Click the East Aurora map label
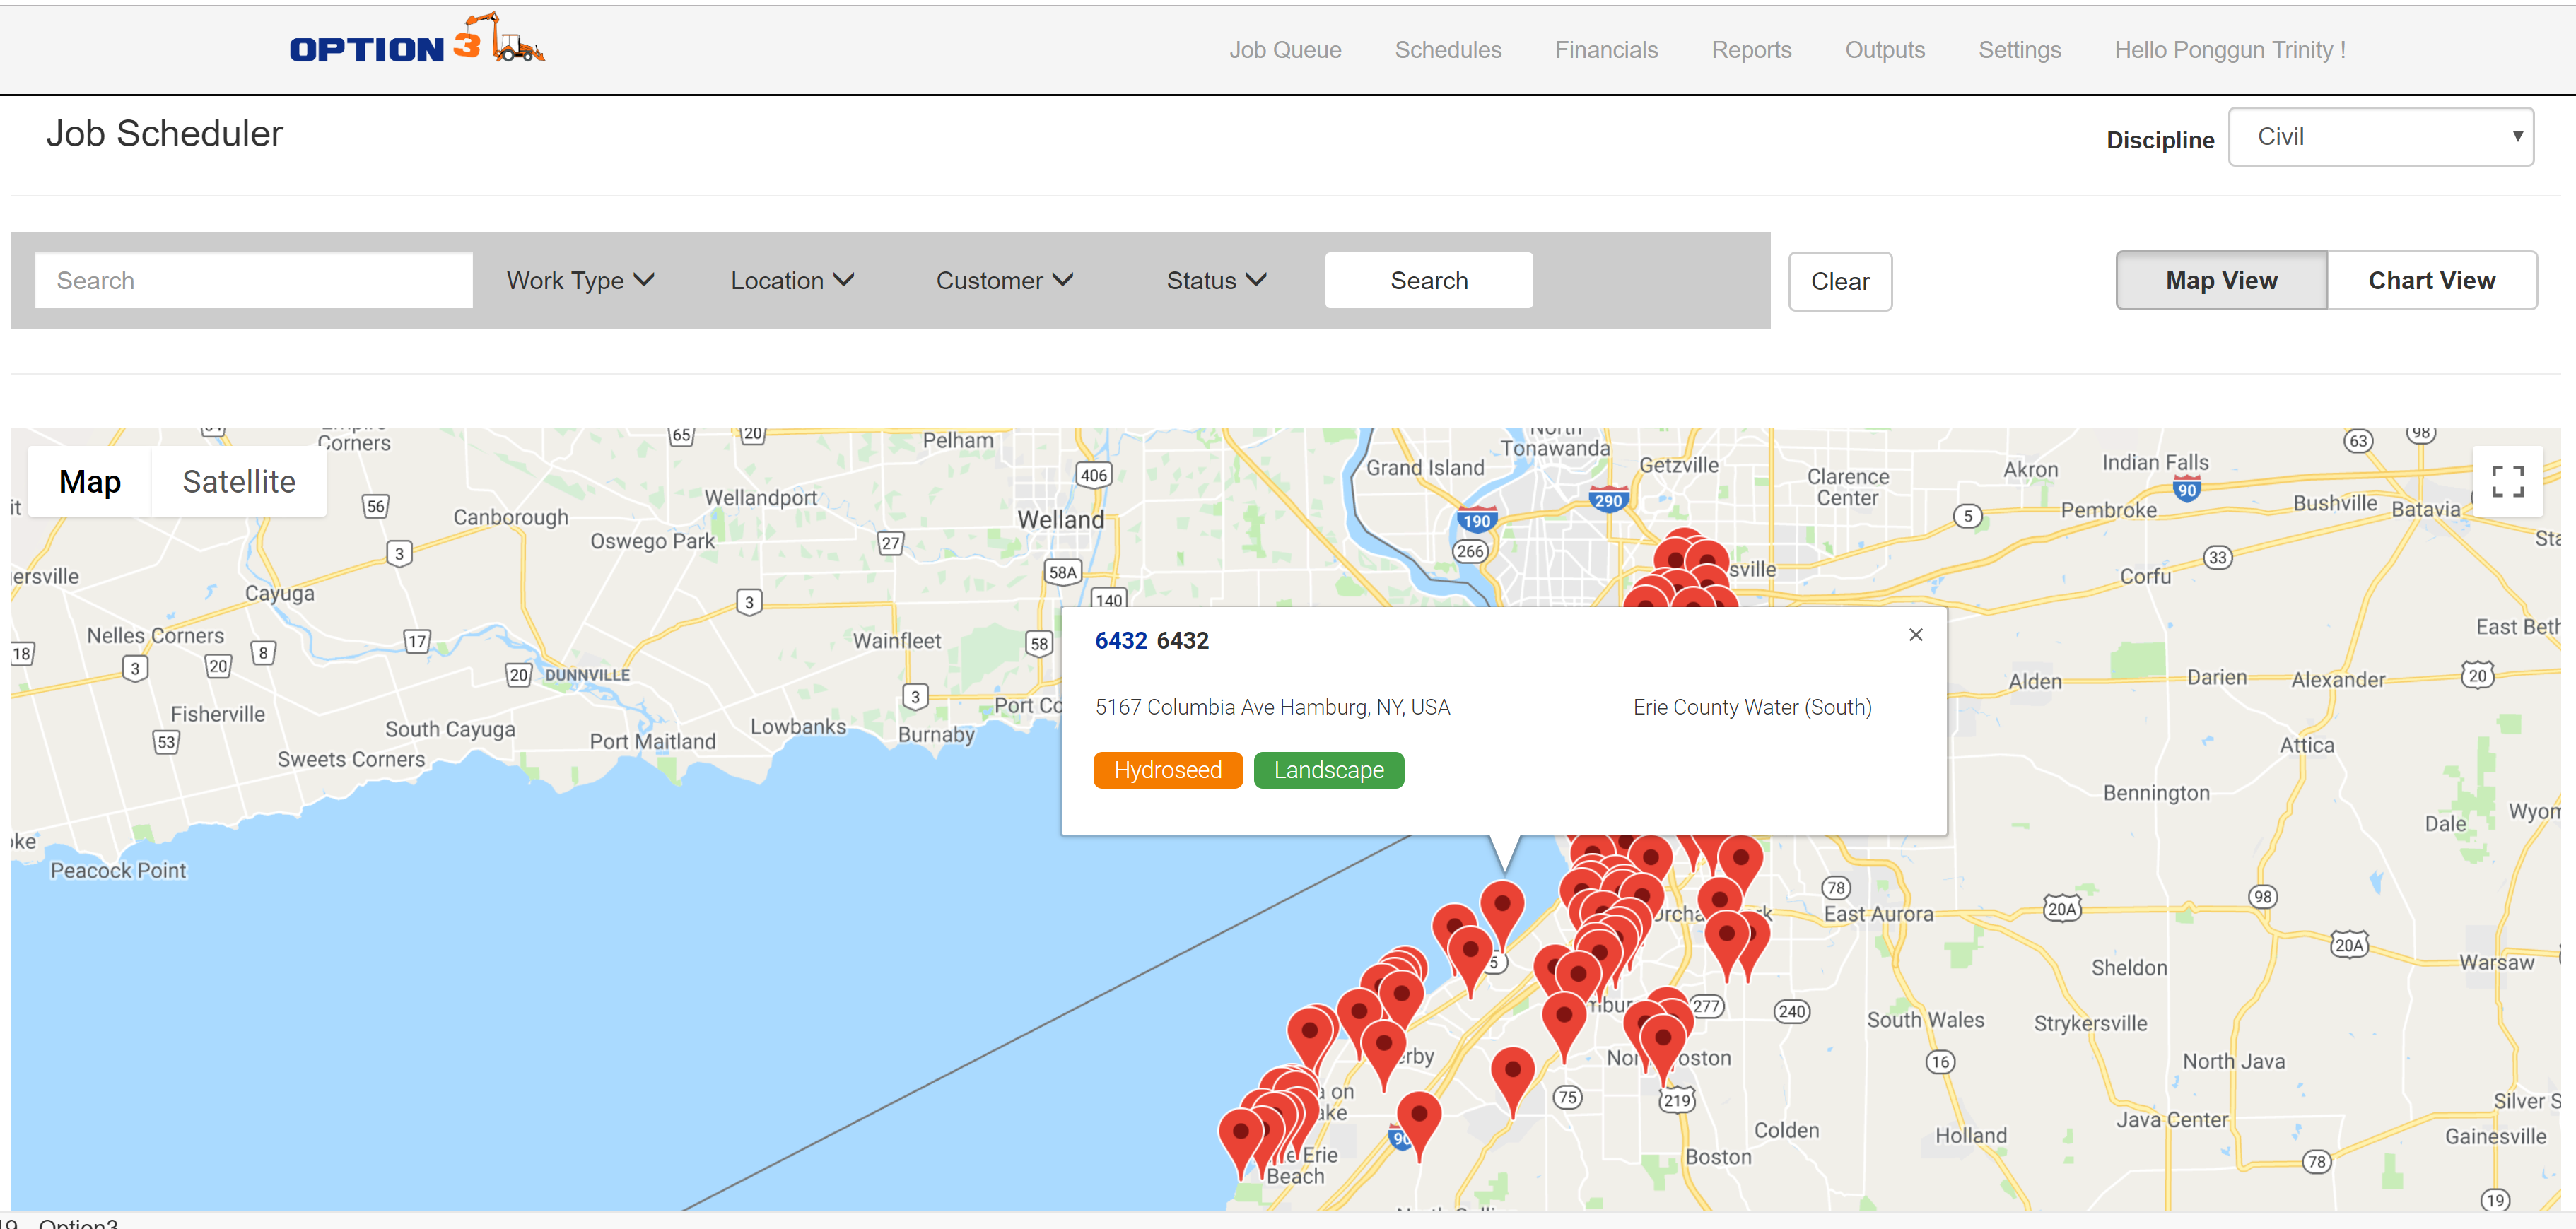The width and height of the screenshot is (2576, 1229). (1878, 914)
